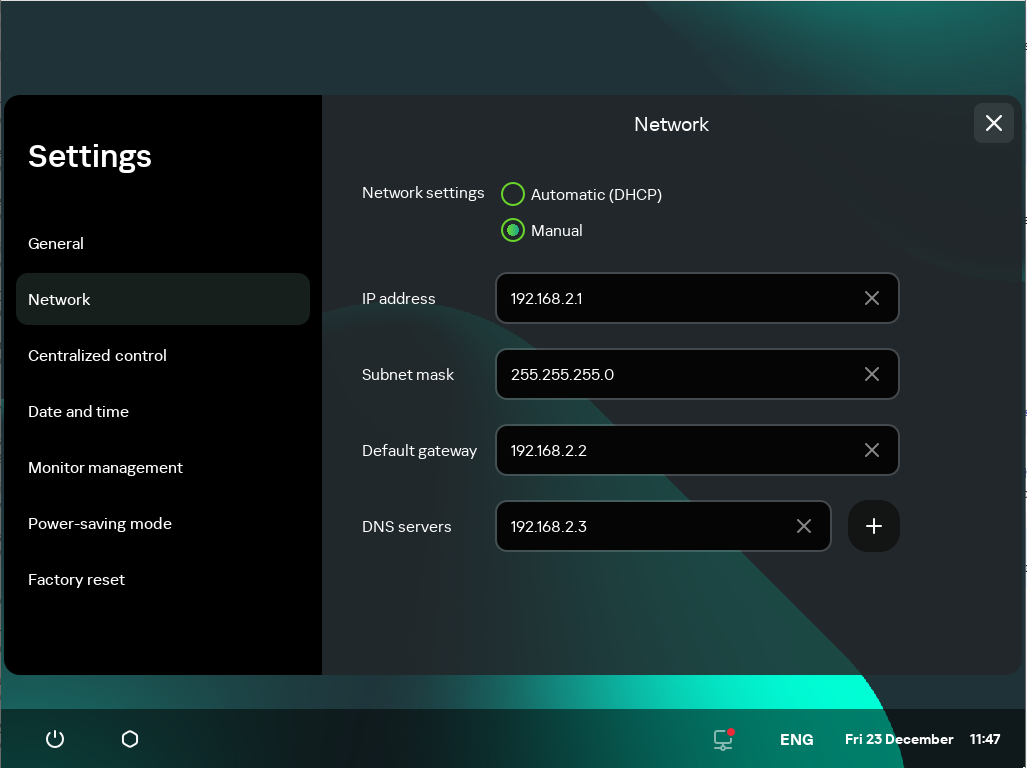
Task: Switch keyboard language from ENG
Action: click(796, 739)
